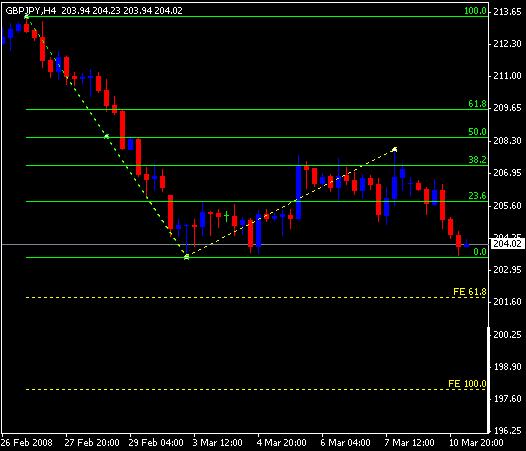
Task: Click the FE 100.0 yellow dashed line
Action: (x=256, y=390)
